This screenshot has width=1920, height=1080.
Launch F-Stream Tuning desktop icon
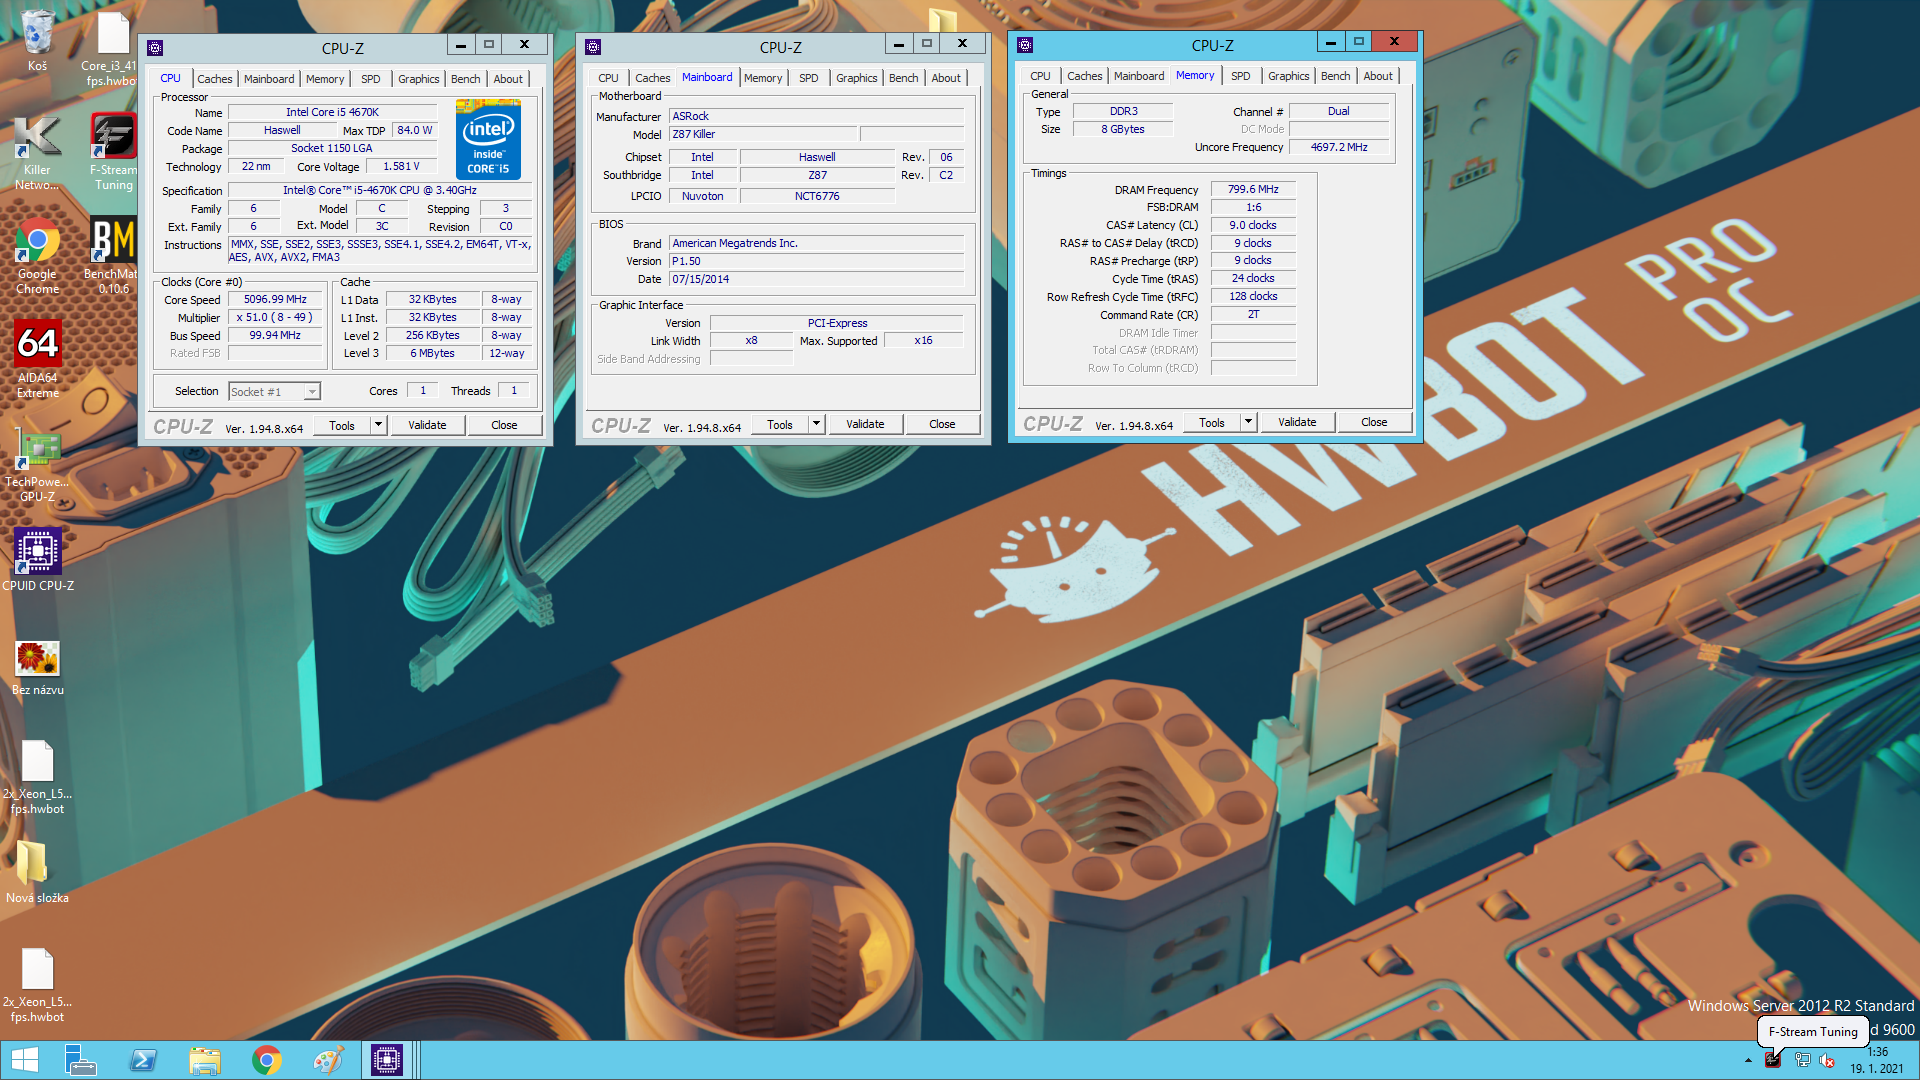[113, 151]
